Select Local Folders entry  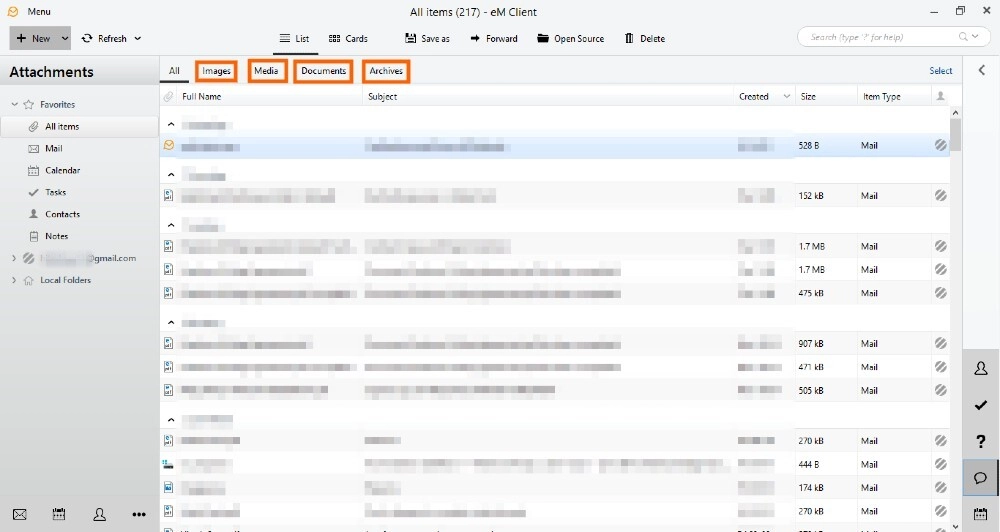click(65, 280)
